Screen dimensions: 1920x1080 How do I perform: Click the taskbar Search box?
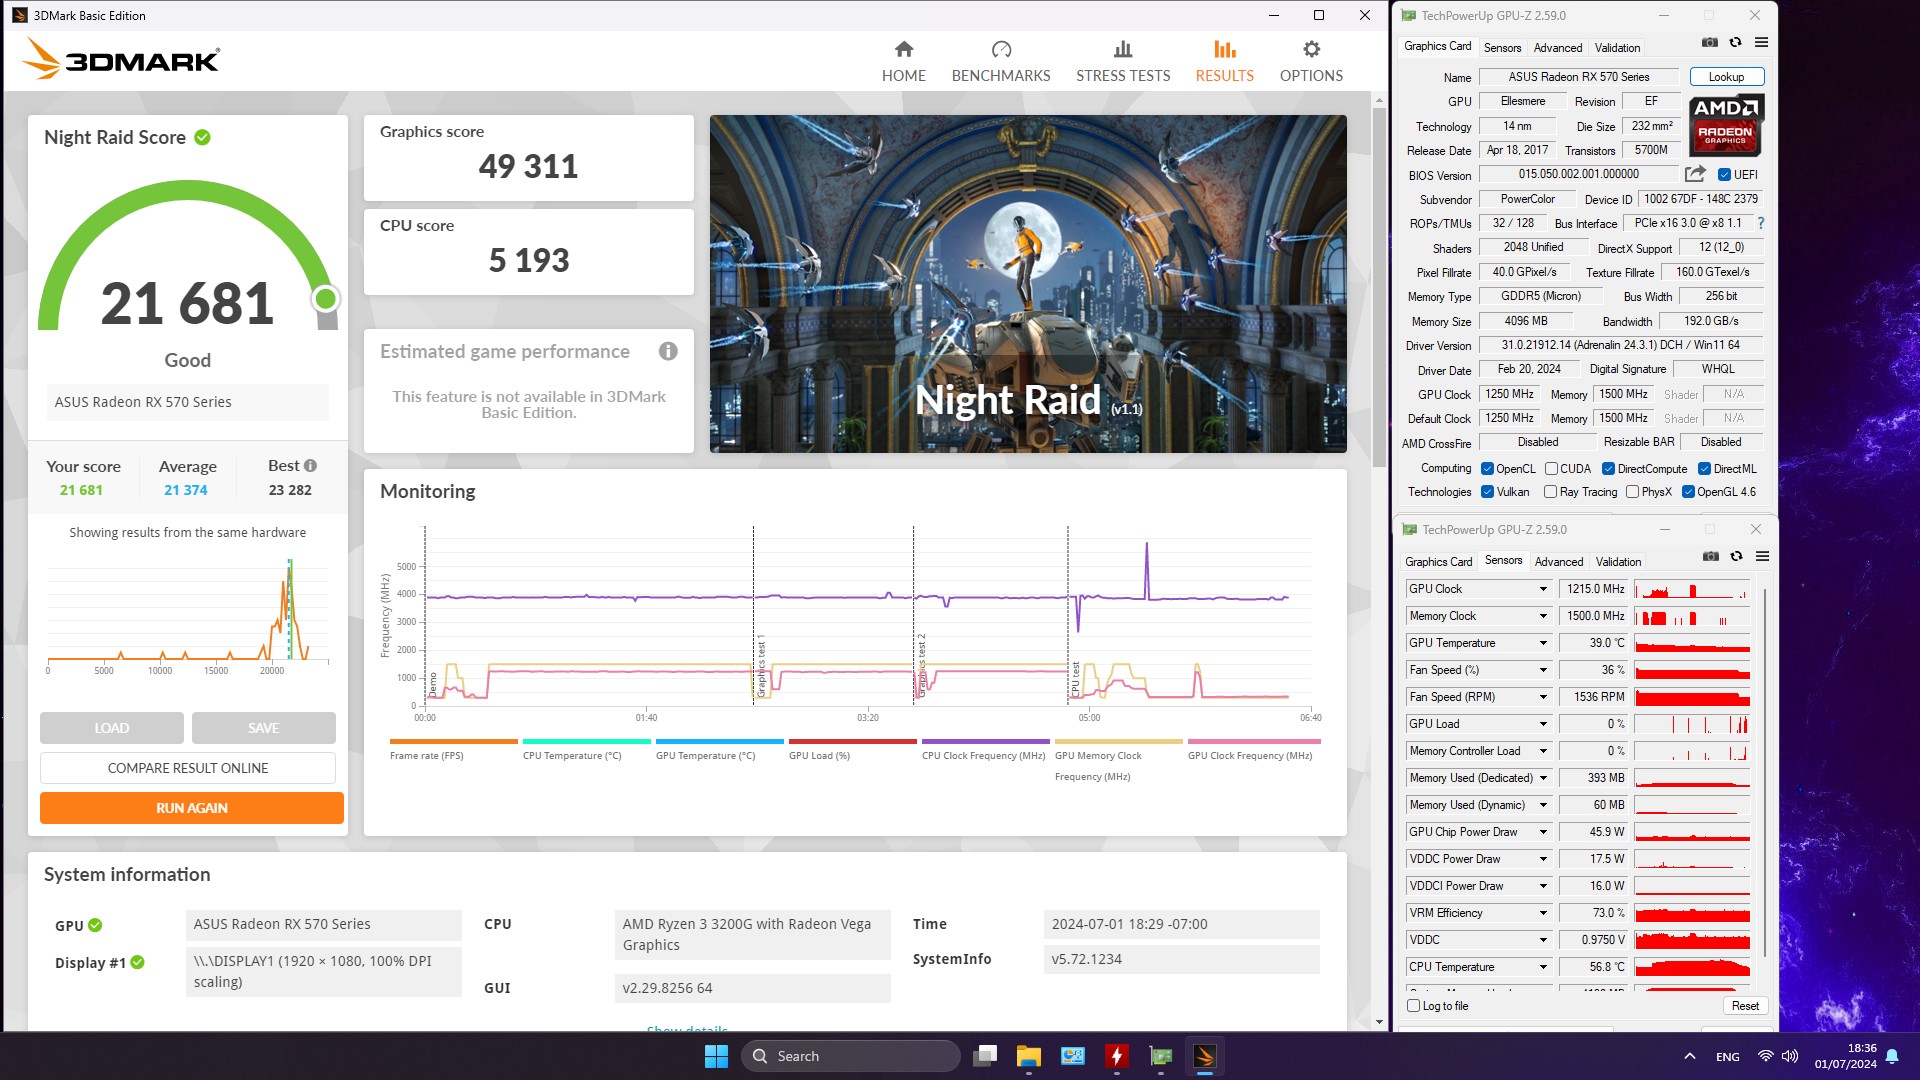tap(851, 1056)
